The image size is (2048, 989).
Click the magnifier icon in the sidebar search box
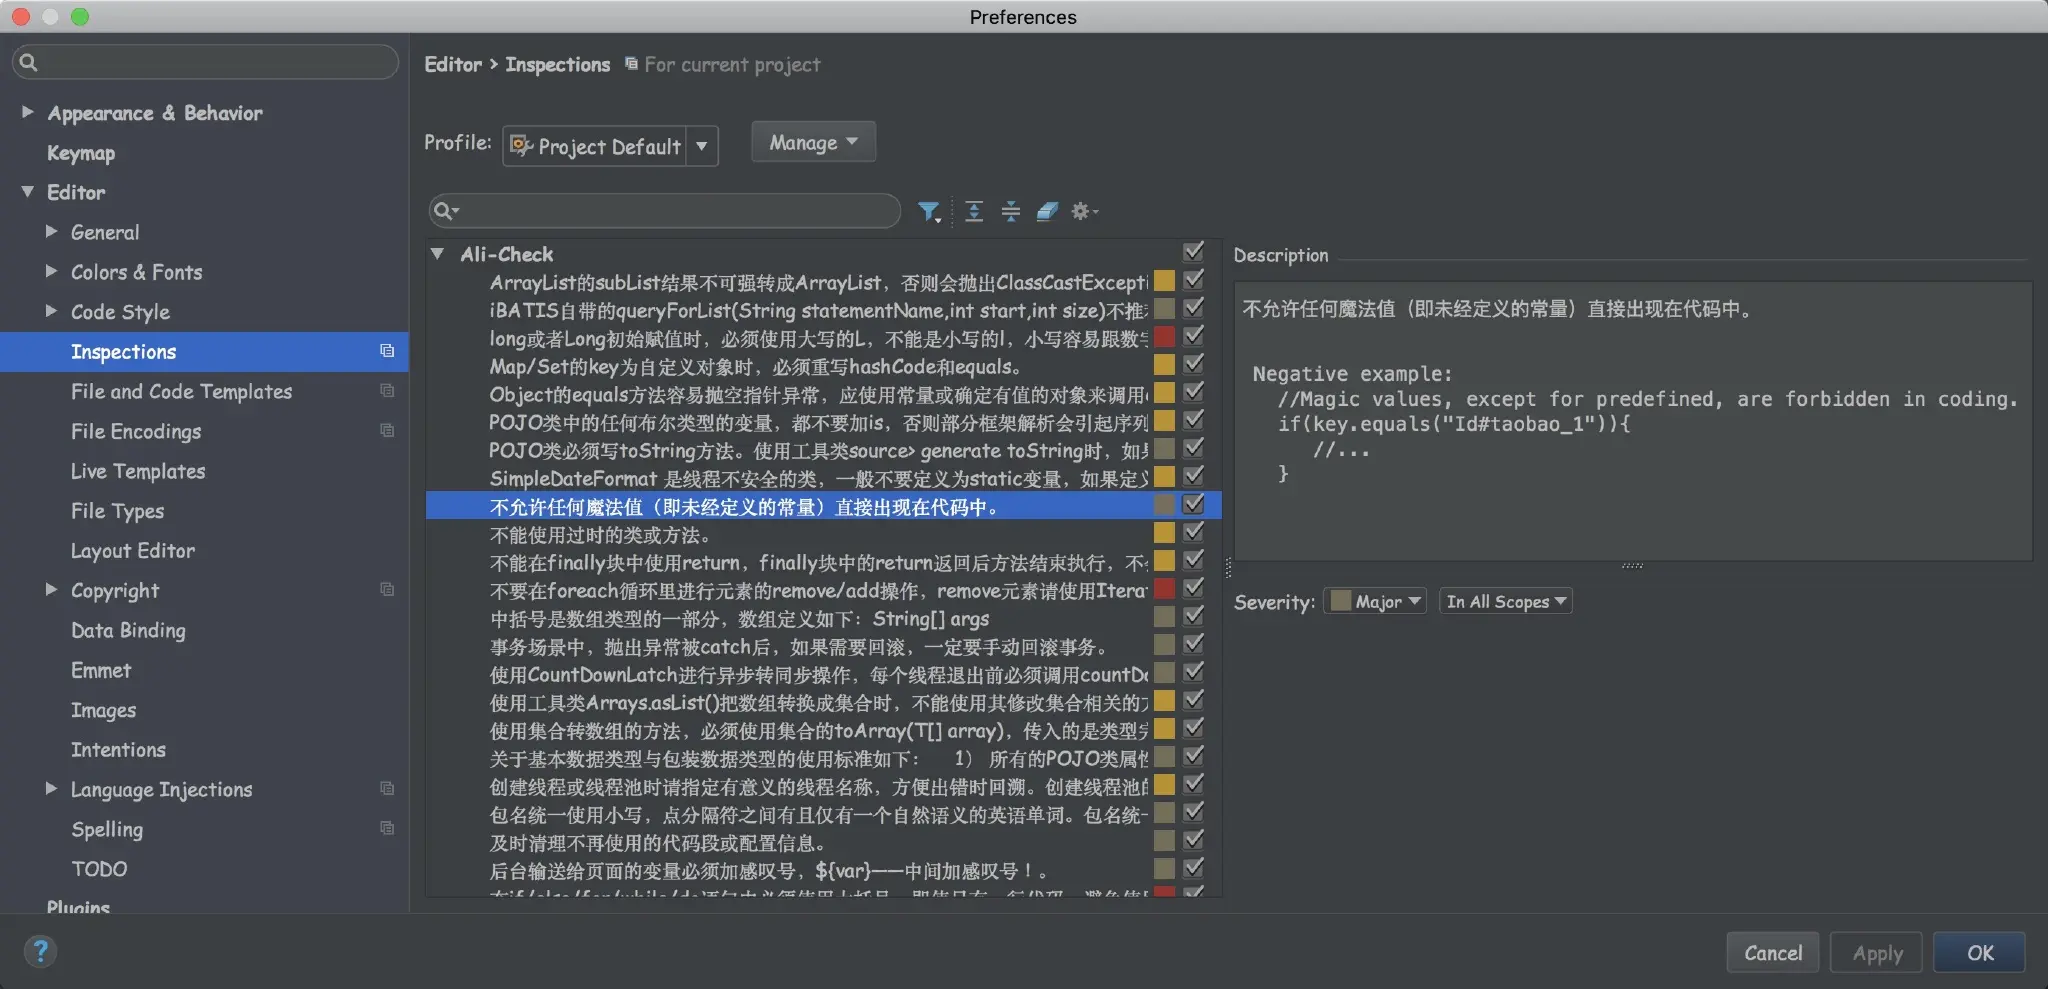[29, 62]
